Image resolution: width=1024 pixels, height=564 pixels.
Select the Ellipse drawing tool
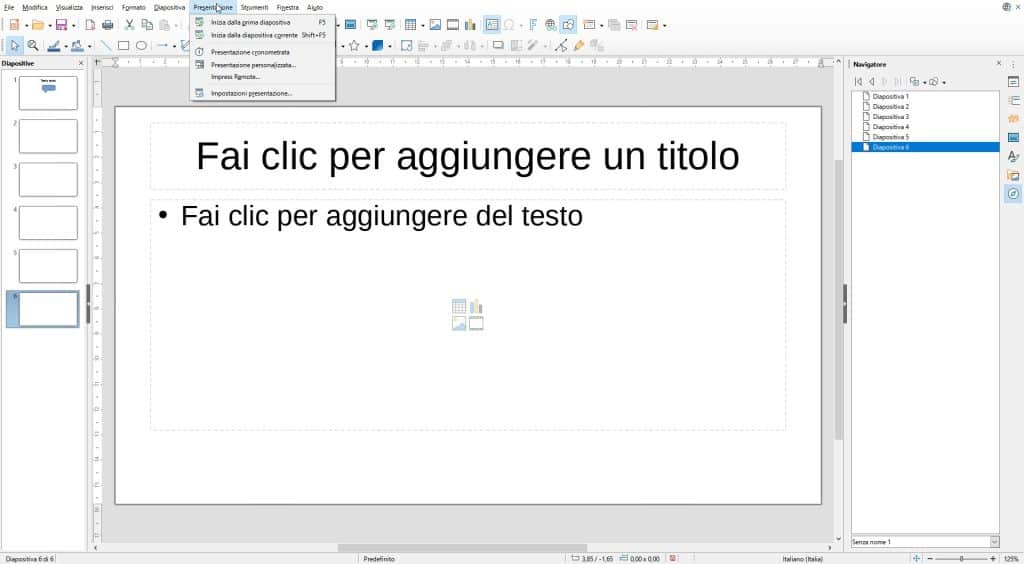[x=141, y=46]
